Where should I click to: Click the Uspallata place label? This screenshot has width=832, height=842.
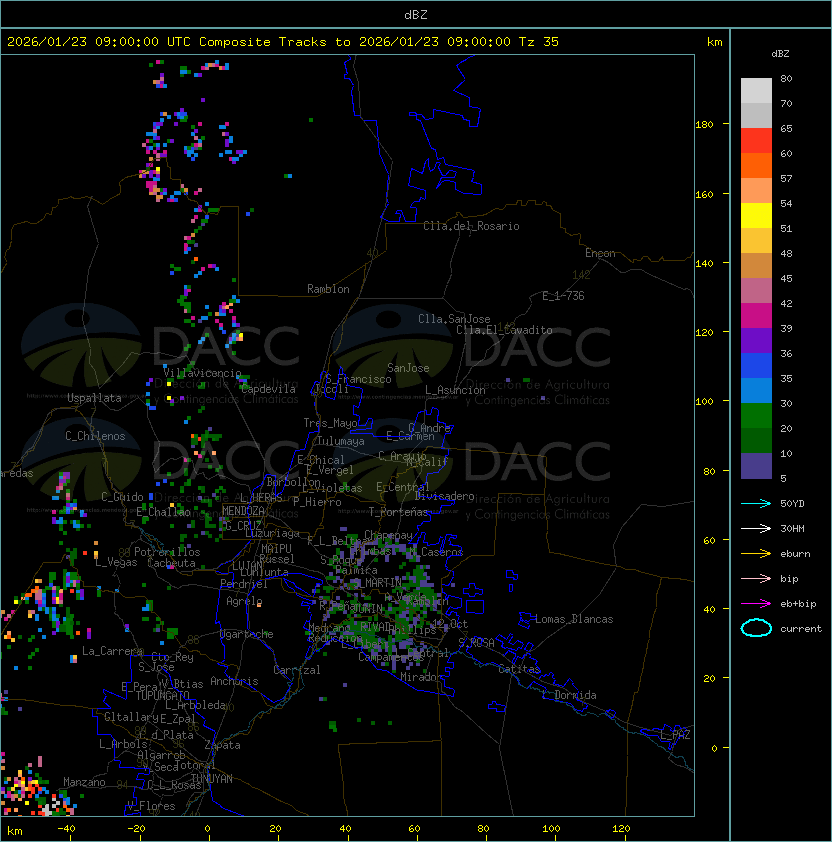pyautogui.click(x=94, y=398)
